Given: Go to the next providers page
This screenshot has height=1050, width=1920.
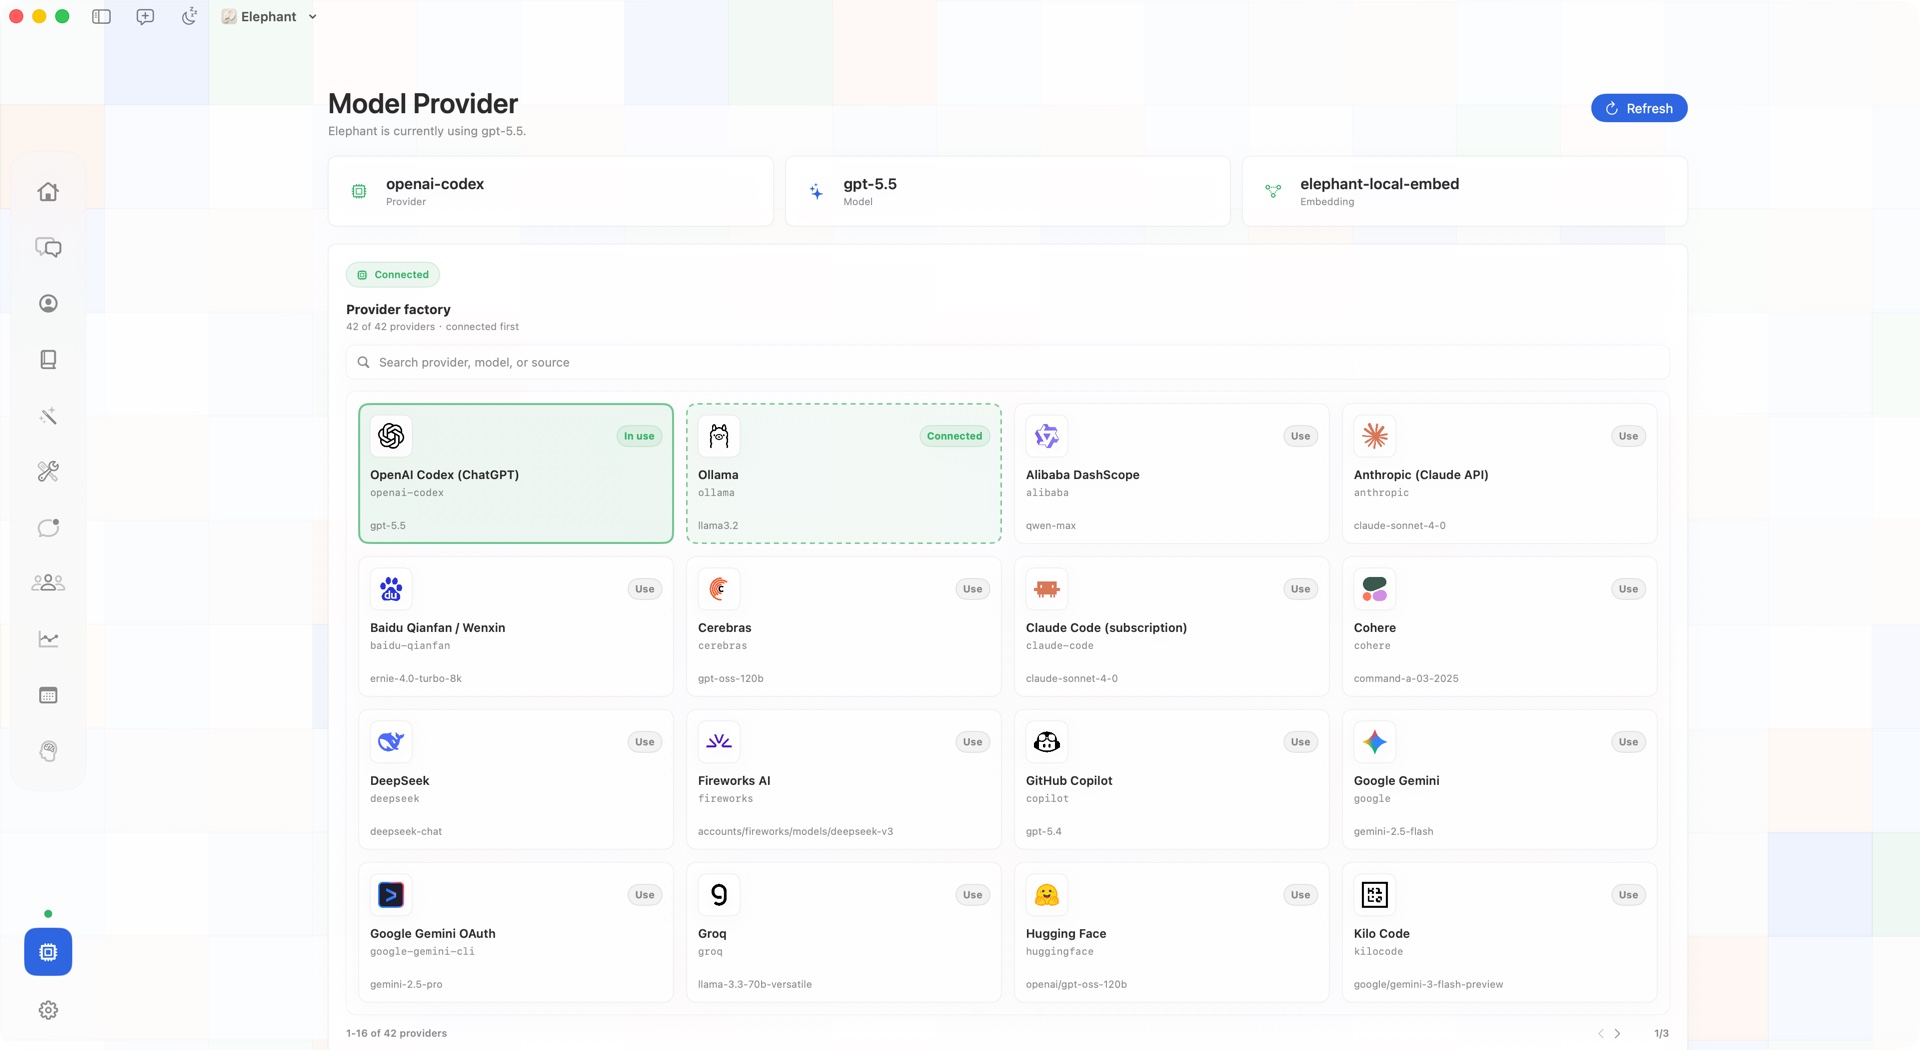Looking at the screenshot, I should pos(1617,1034).
